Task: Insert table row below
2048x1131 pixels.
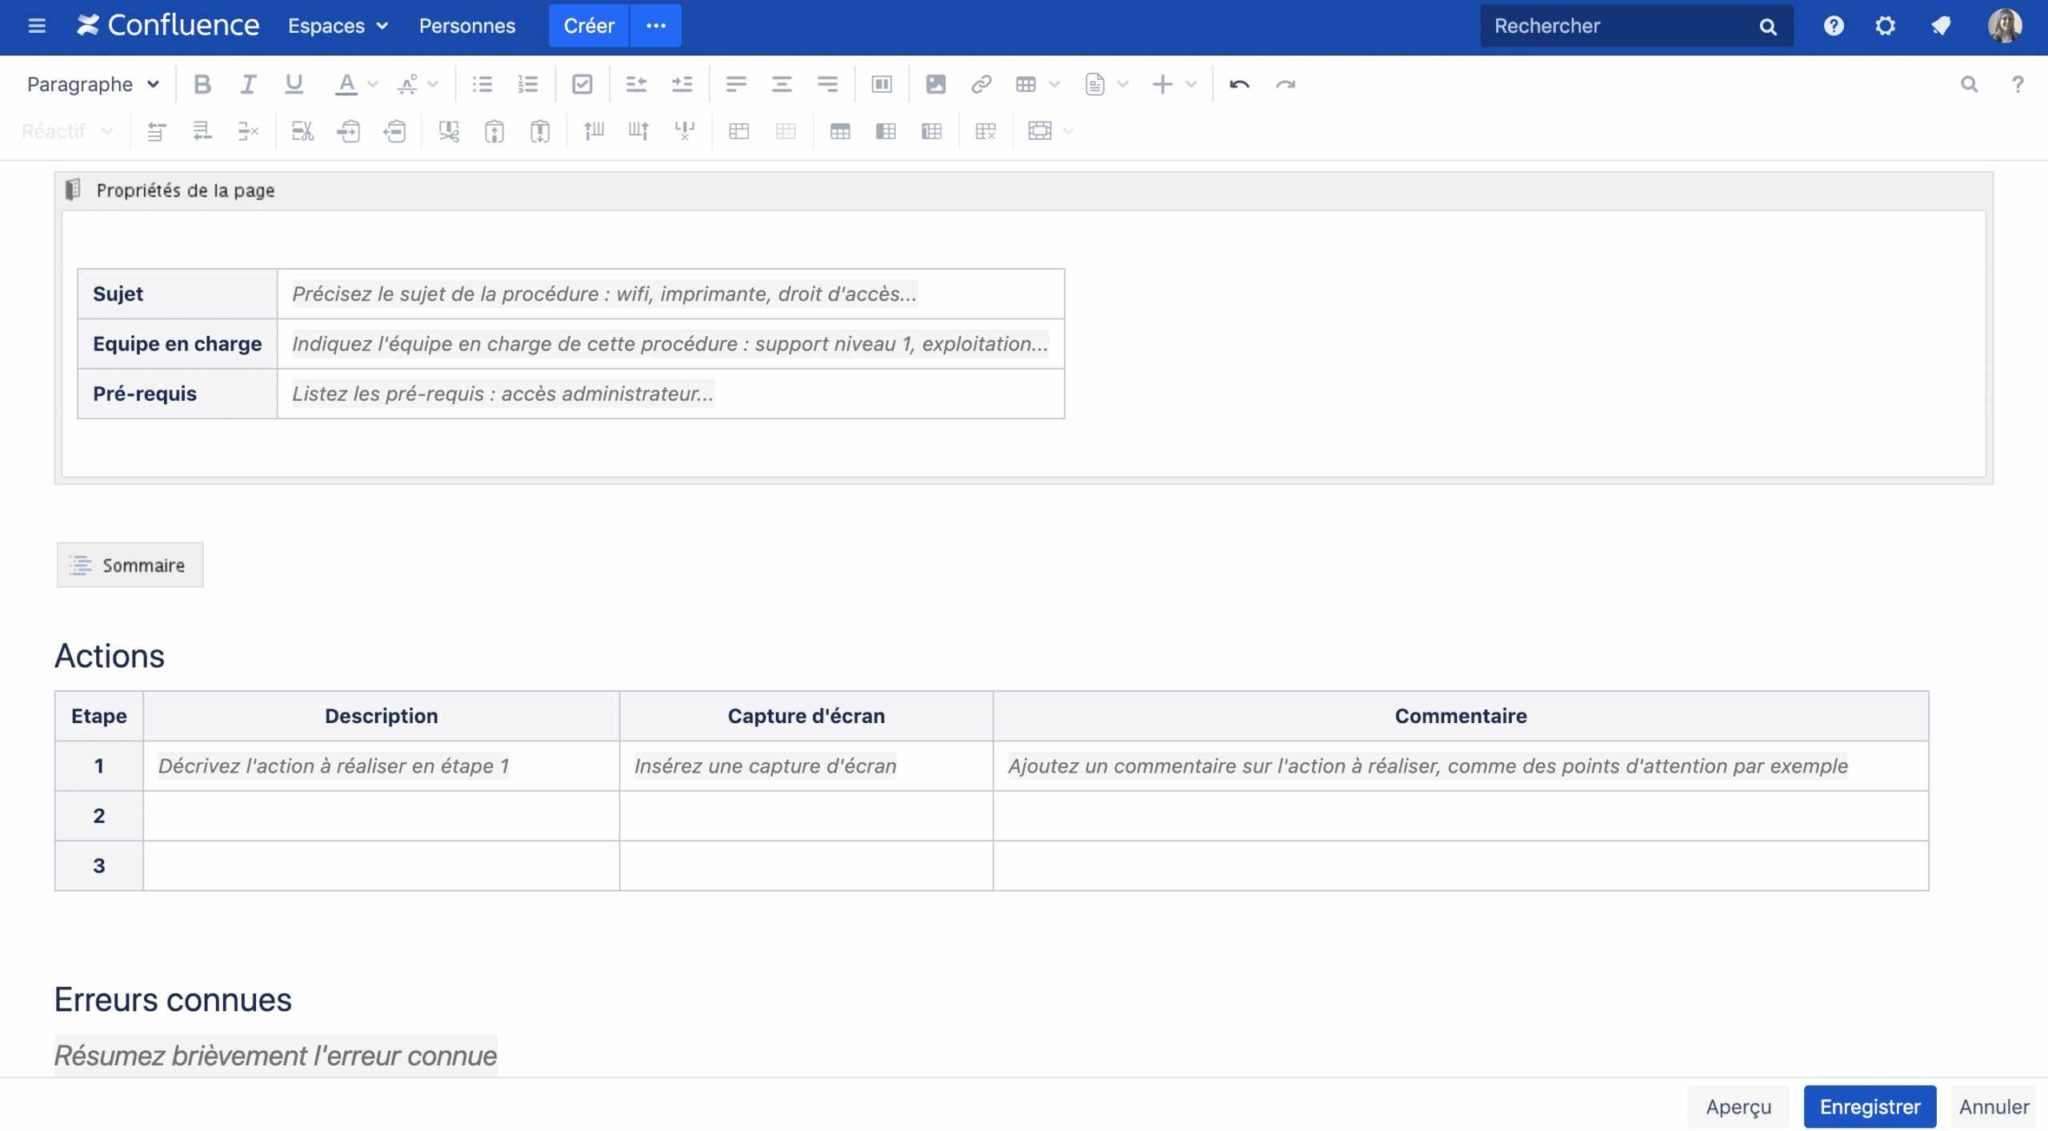Action: pos(202,131)
